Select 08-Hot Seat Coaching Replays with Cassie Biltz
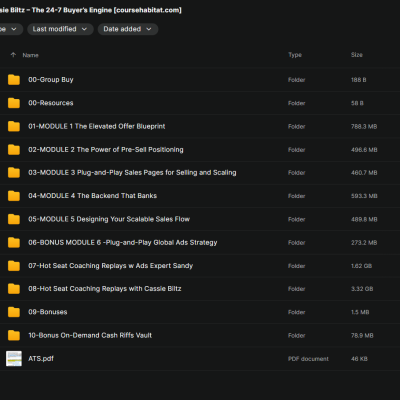400x400 pixels. 105,289
